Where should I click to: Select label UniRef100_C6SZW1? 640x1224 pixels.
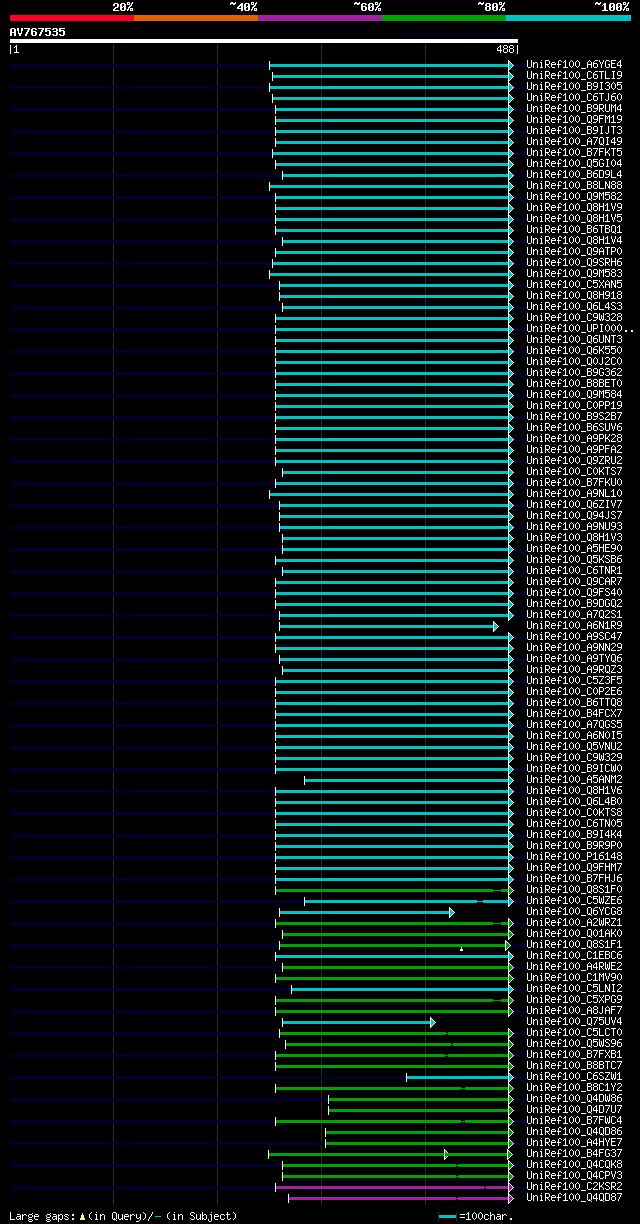click(x=574, y=1076)
